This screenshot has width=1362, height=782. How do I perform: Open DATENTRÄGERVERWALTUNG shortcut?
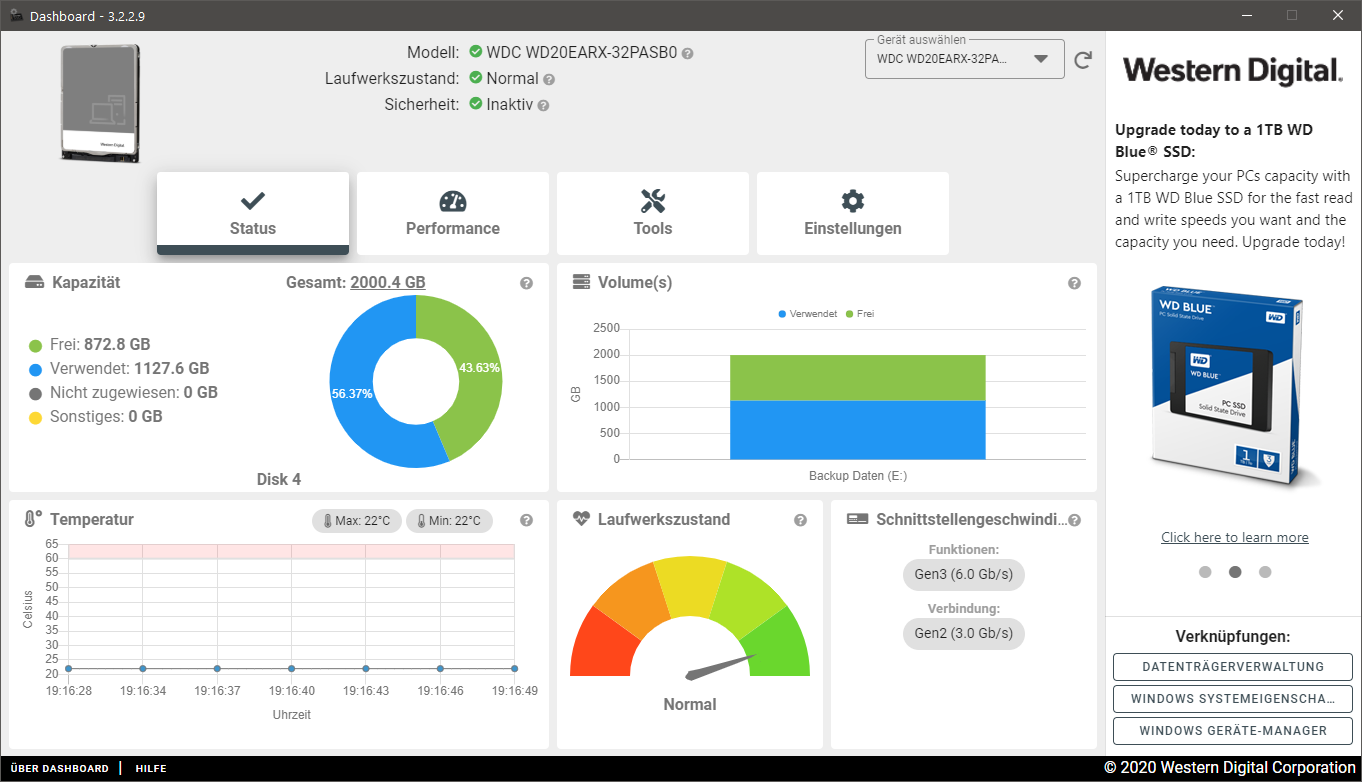(x=1233, y=667)
